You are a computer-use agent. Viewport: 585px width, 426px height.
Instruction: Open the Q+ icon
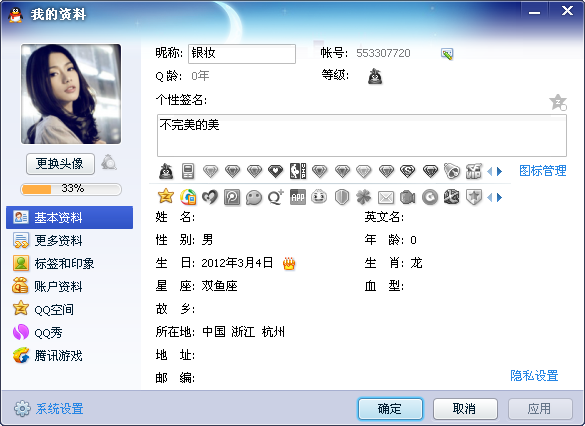pos(276,197)
